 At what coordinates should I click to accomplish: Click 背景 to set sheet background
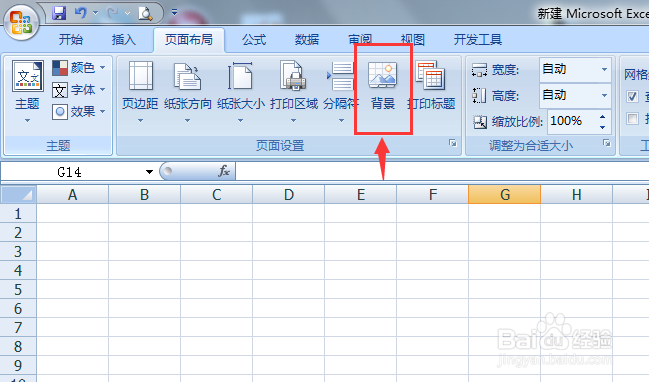tap(383, 87)
